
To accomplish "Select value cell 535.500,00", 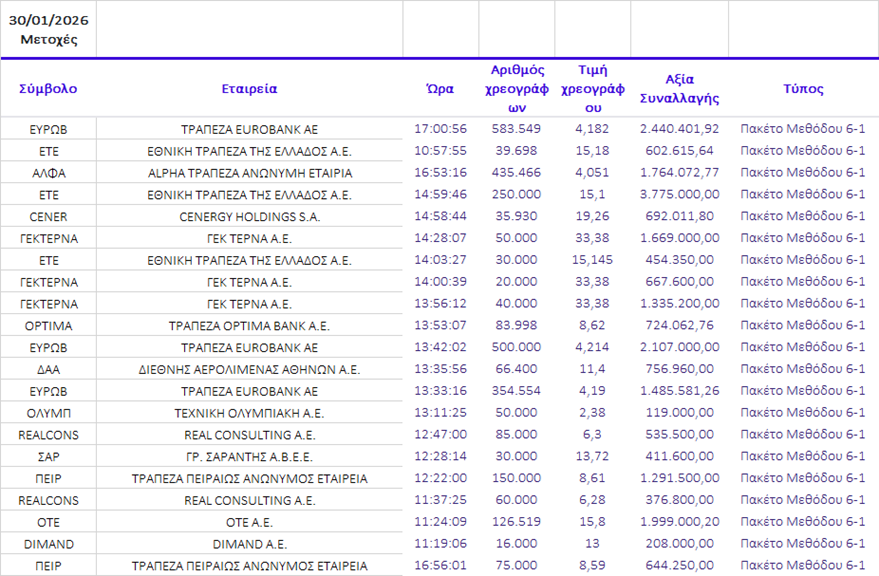I will tap(679, 435).
